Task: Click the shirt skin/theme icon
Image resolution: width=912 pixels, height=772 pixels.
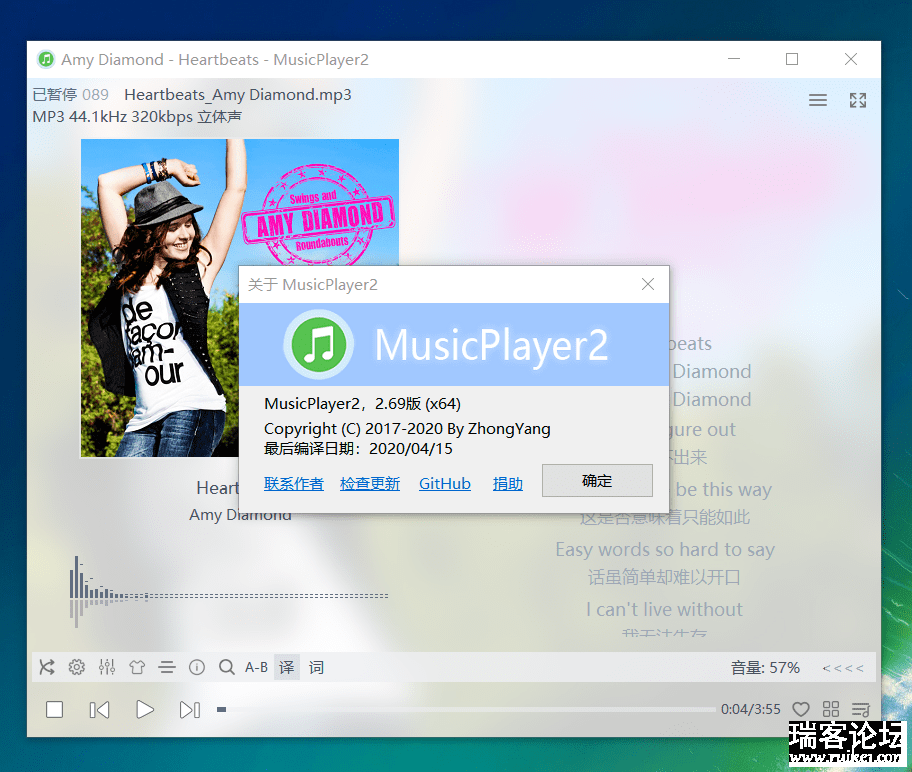Action: [x=137, y=667]
